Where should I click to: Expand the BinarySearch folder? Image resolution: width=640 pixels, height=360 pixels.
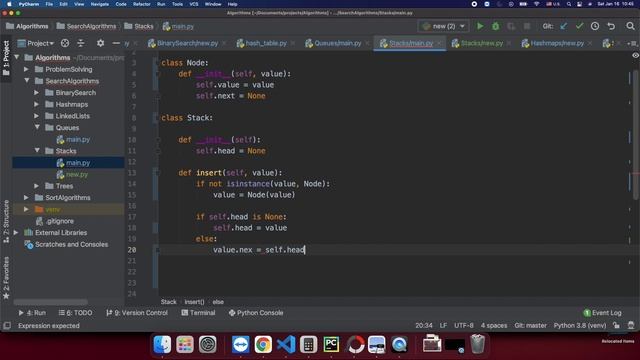click(37, 93)
